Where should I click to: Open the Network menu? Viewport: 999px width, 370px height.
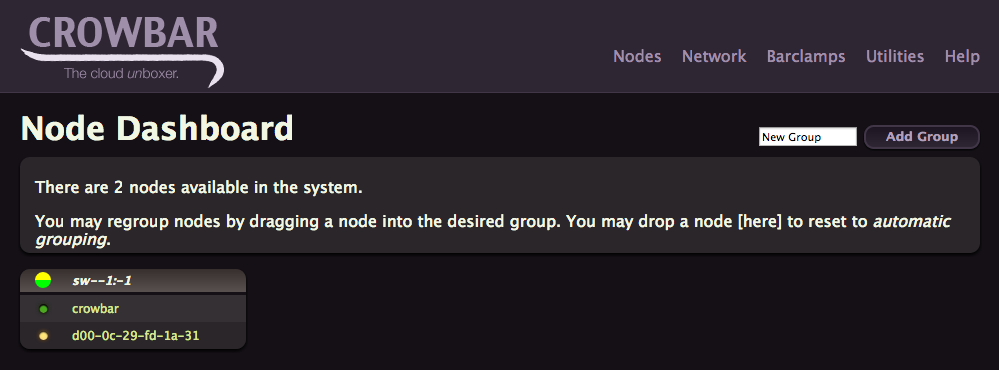[x=714, y=57]
